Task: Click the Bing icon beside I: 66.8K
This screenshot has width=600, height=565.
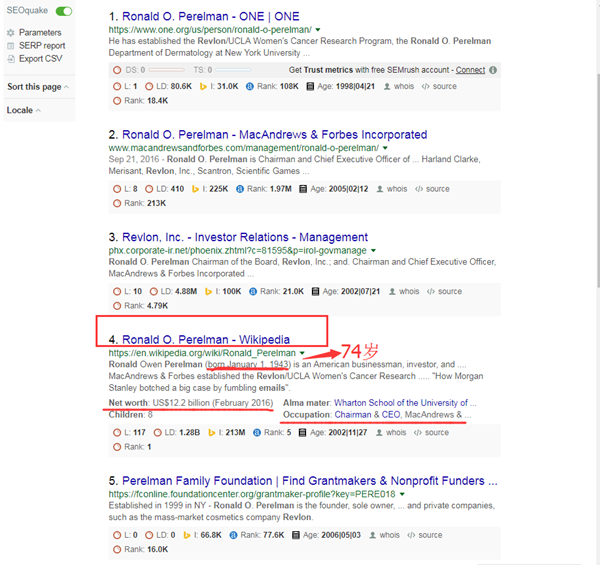Action: tap(187, 536)
